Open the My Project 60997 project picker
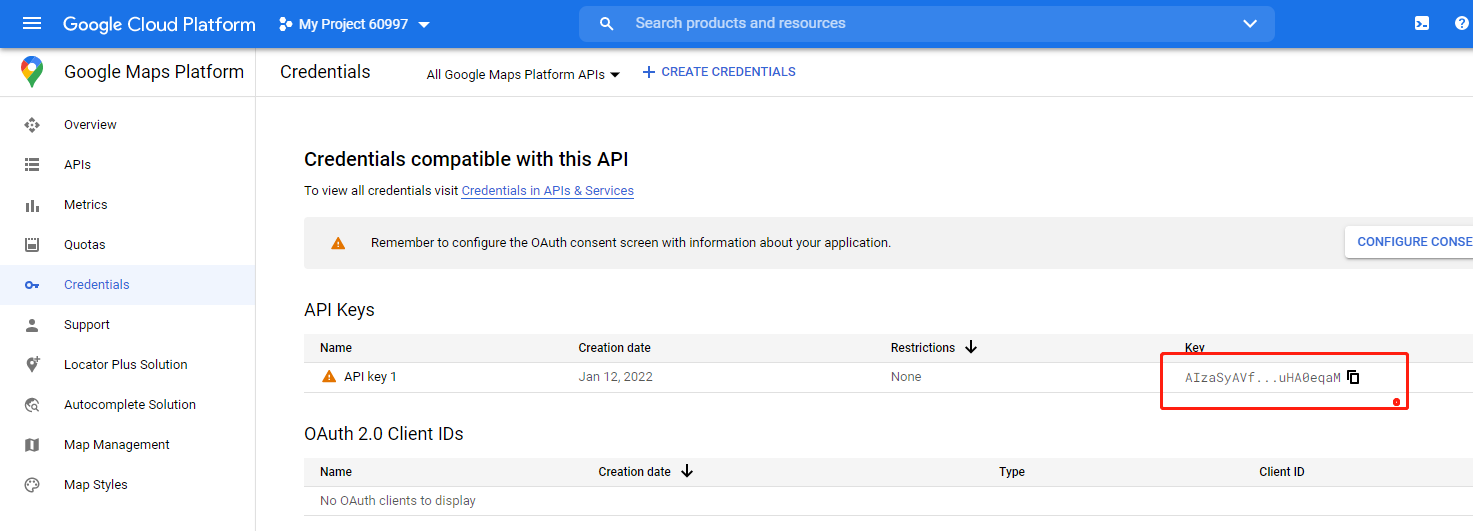The width and height of the screenshot is (1473, 531). click(x=355, y=24)
